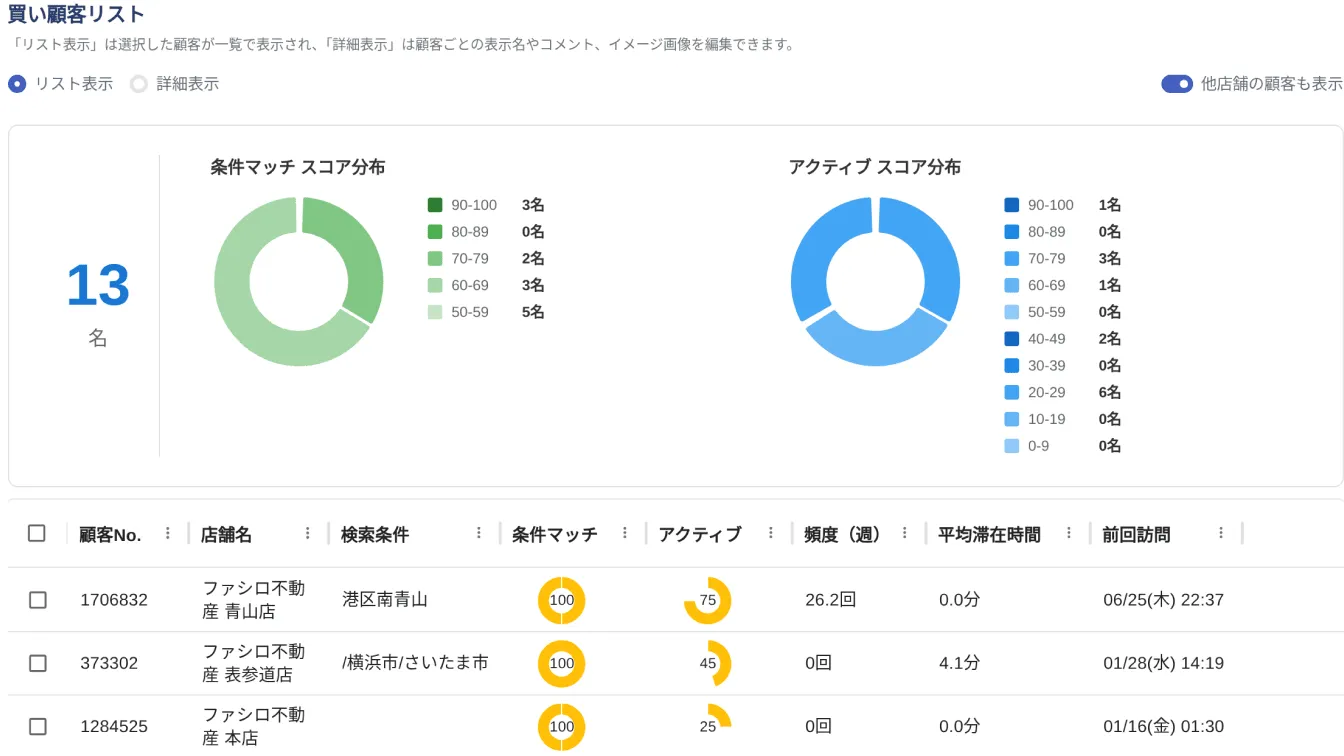Sort by the アクティブ column header
This screenshot has width=1344, height=756.
[x=700, y=535]
